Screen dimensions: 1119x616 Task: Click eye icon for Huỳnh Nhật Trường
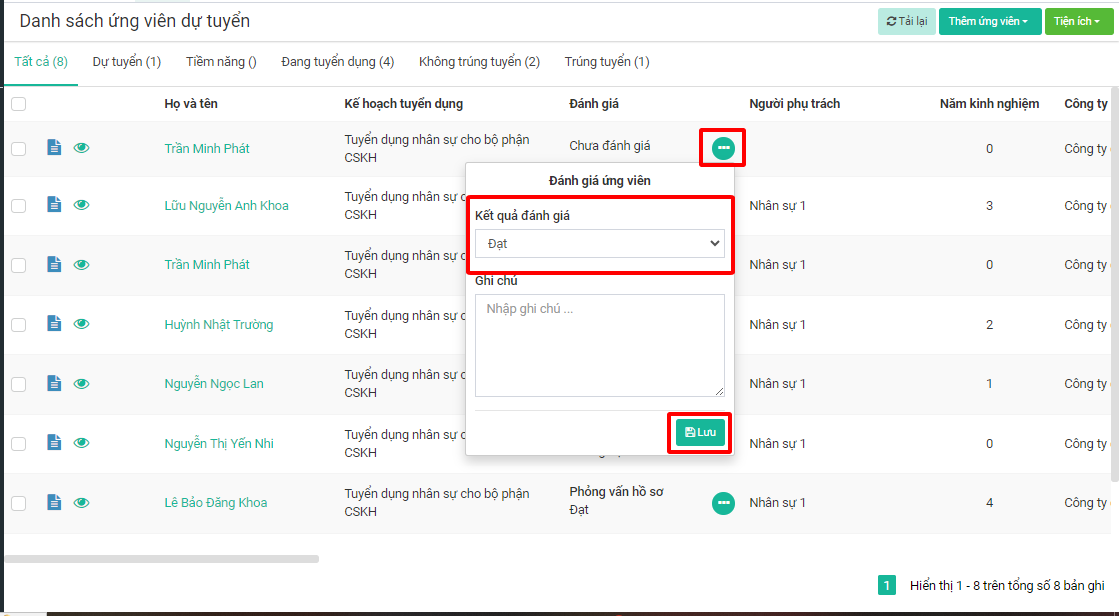point(82,324)
